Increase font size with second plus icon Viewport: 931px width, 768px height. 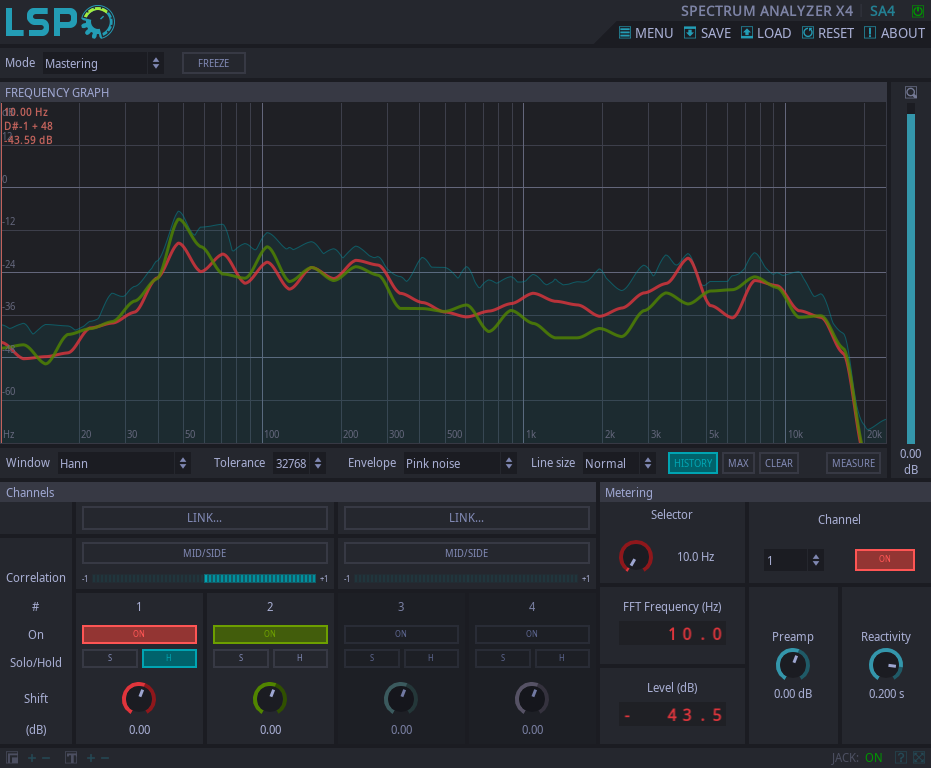(x=91, y=758)
